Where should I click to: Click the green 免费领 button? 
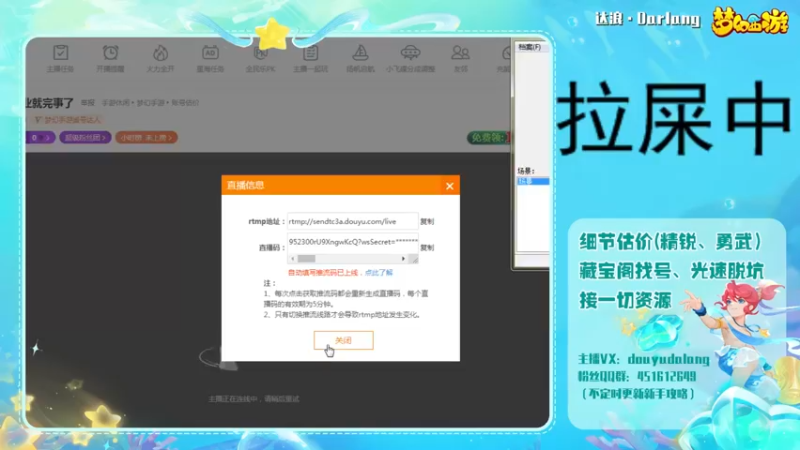(489, 137)
